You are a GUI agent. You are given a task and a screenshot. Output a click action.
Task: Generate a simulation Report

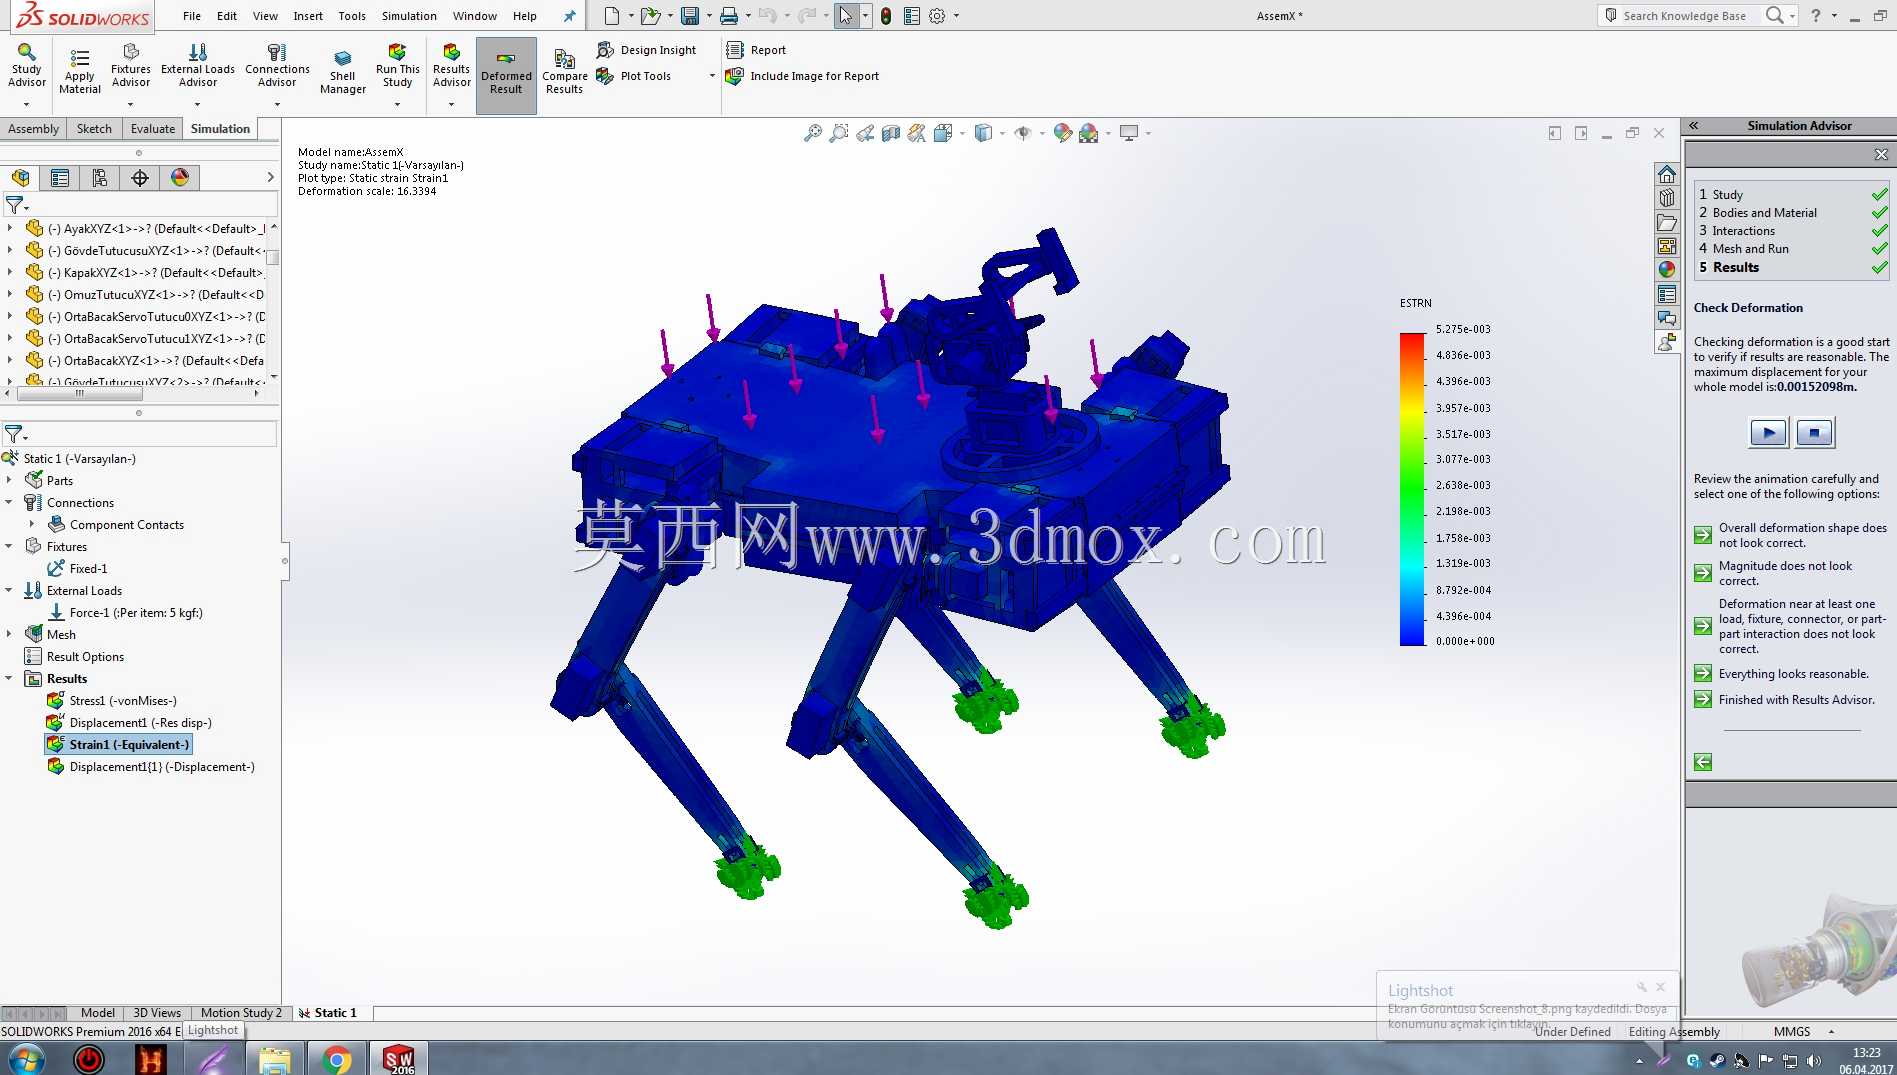coord(756,50)
